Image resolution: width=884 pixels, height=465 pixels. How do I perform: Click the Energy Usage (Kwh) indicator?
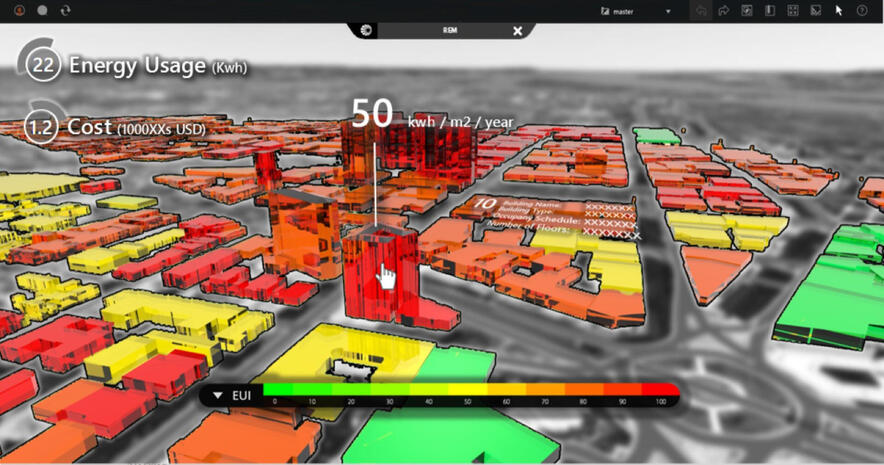click(135, 67)
